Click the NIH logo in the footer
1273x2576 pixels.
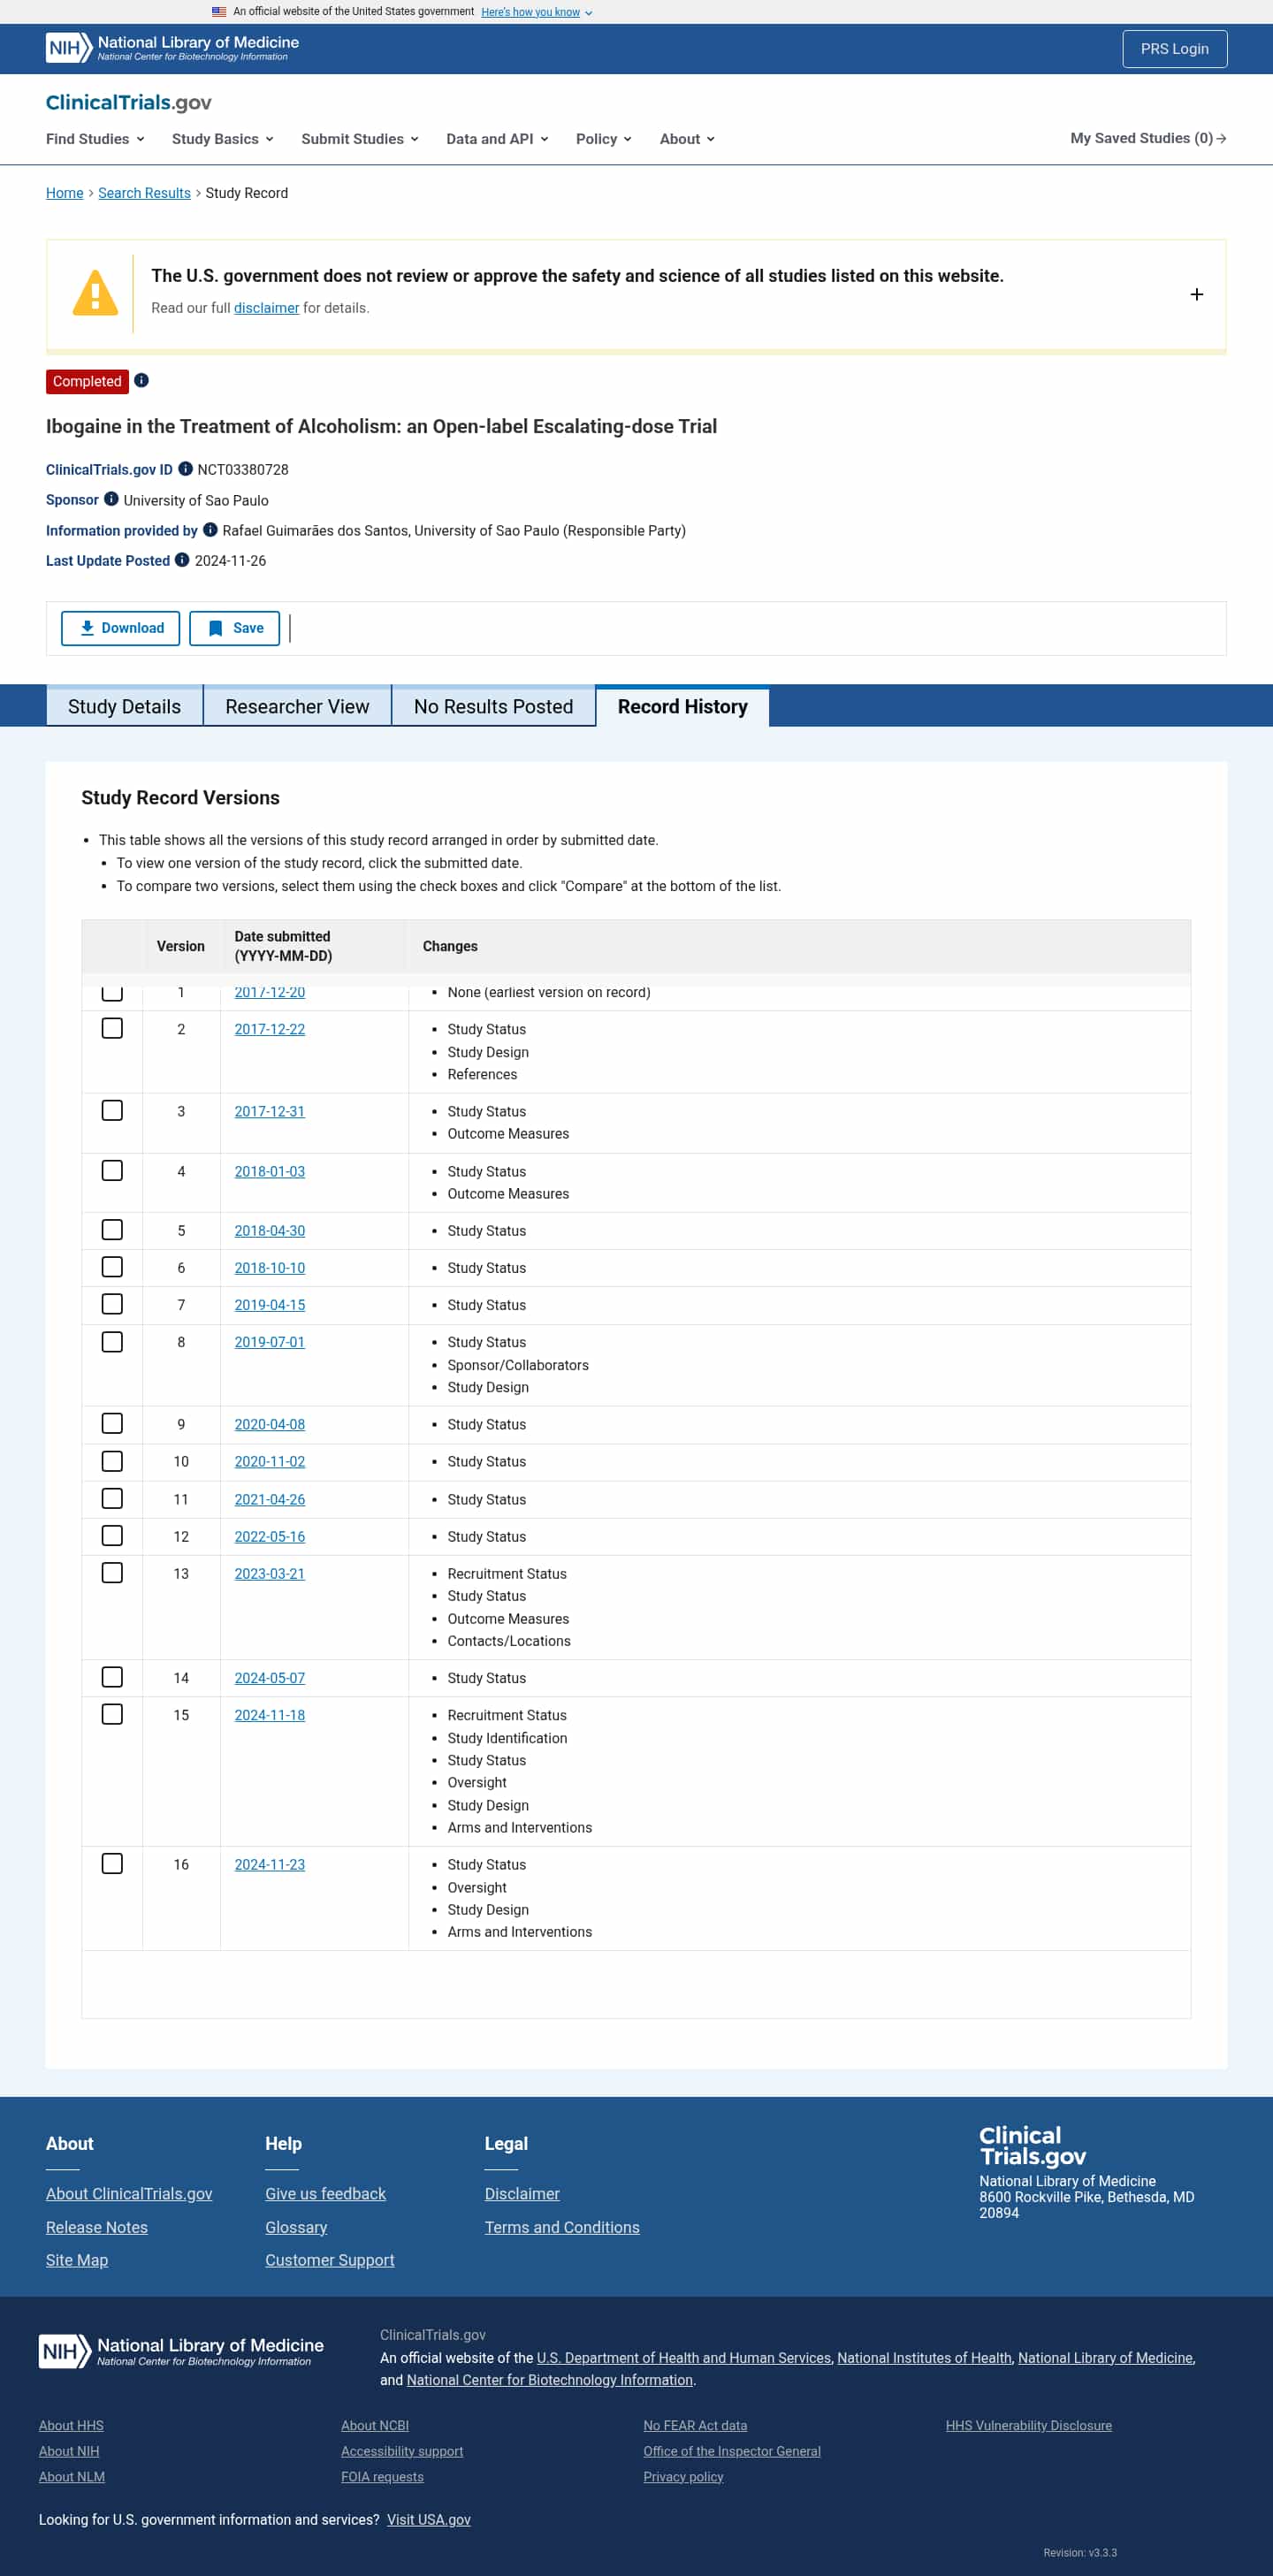[181, 2351]
